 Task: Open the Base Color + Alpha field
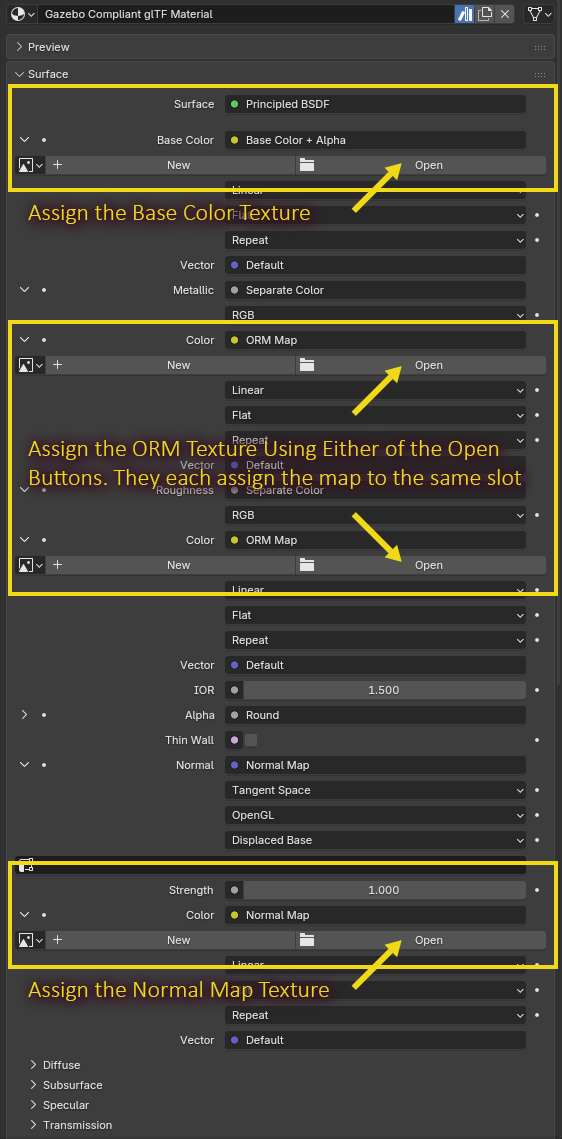tap(375, 140)
